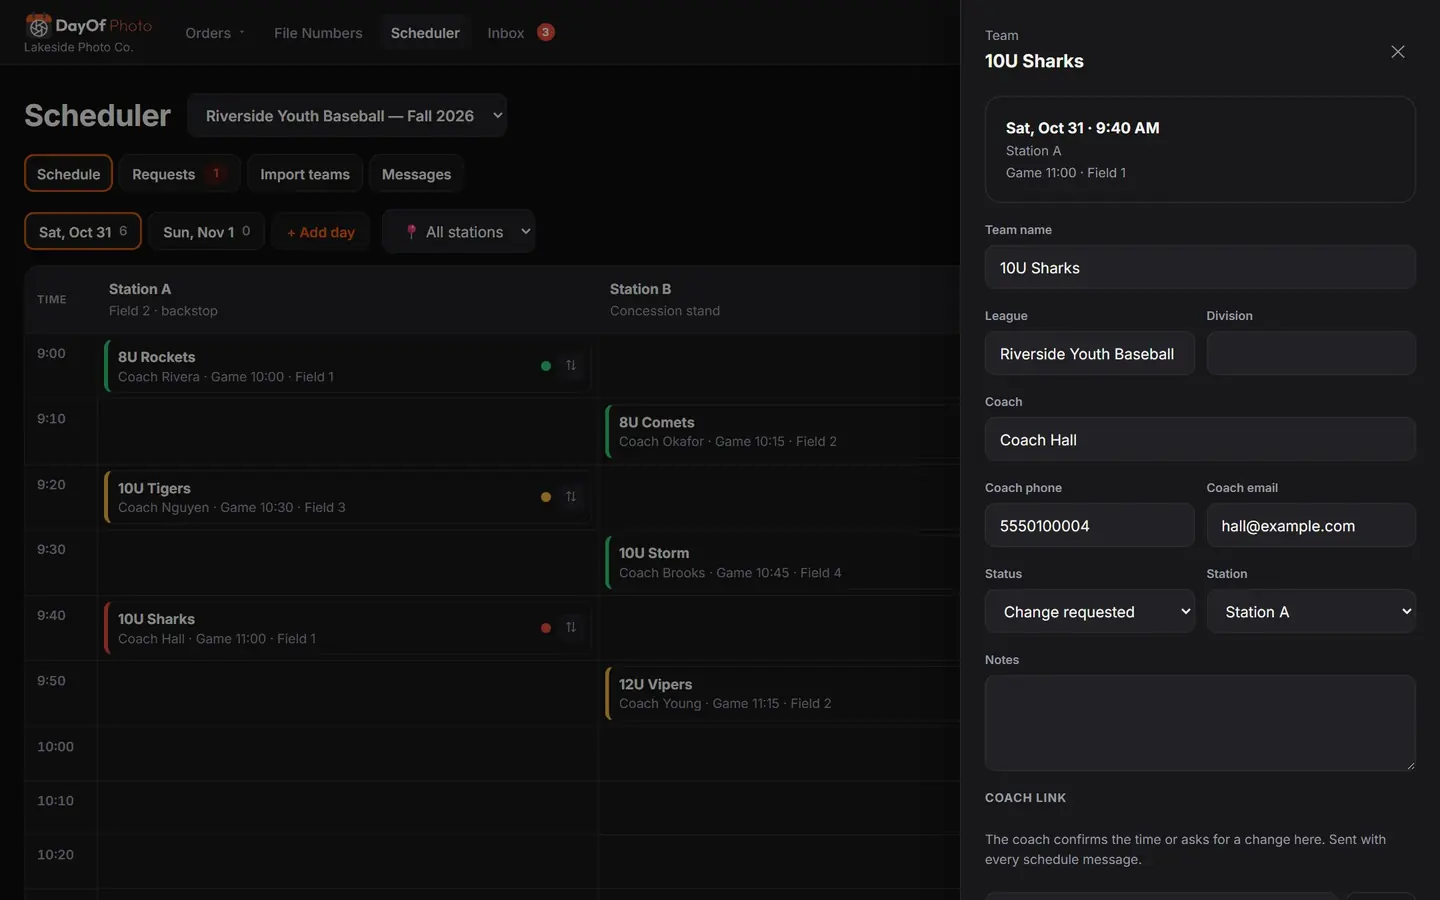Click the League field with Riverside Youth Baseball
Screen dimensions: 1440x900
tap(1090, 353)
